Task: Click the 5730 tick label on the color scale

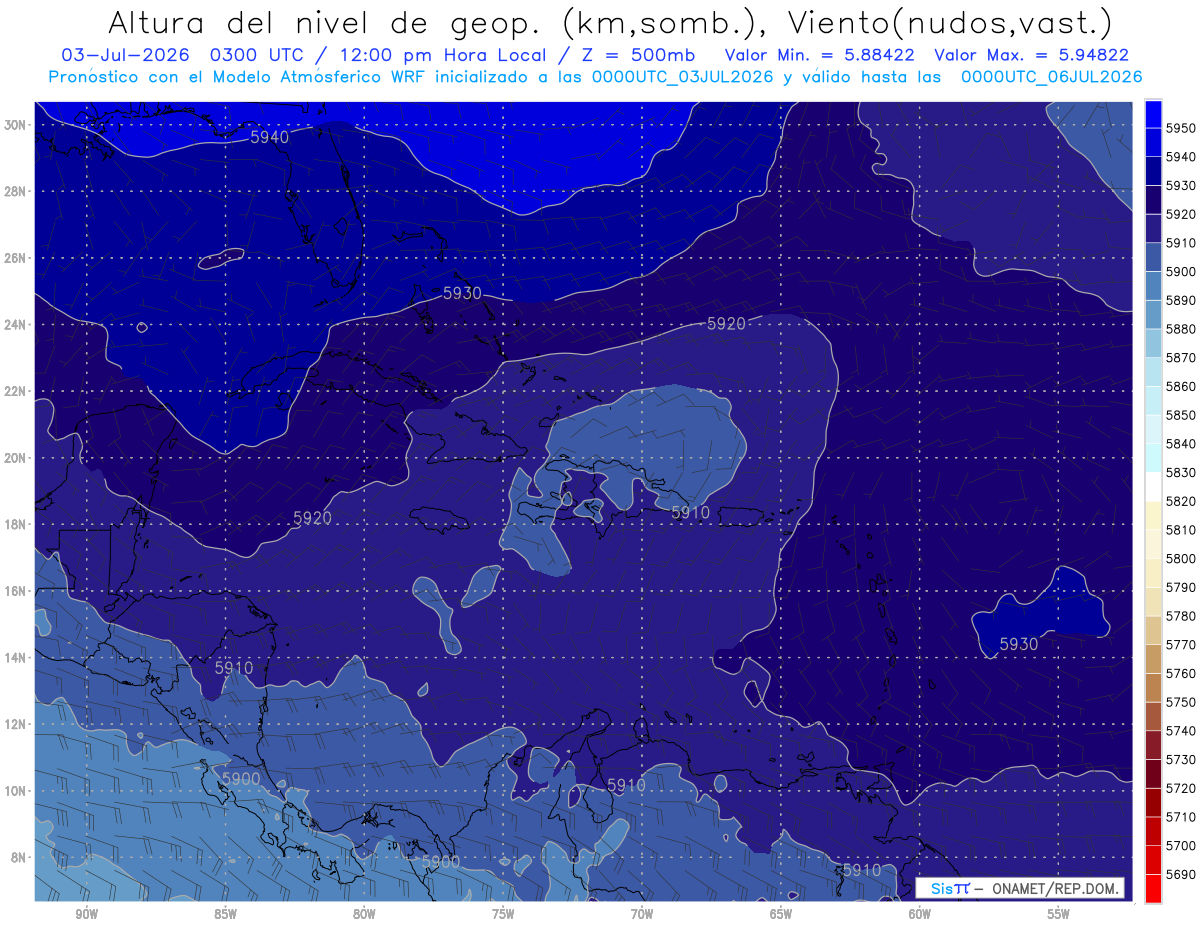Action: click(x=1181, y=760)
